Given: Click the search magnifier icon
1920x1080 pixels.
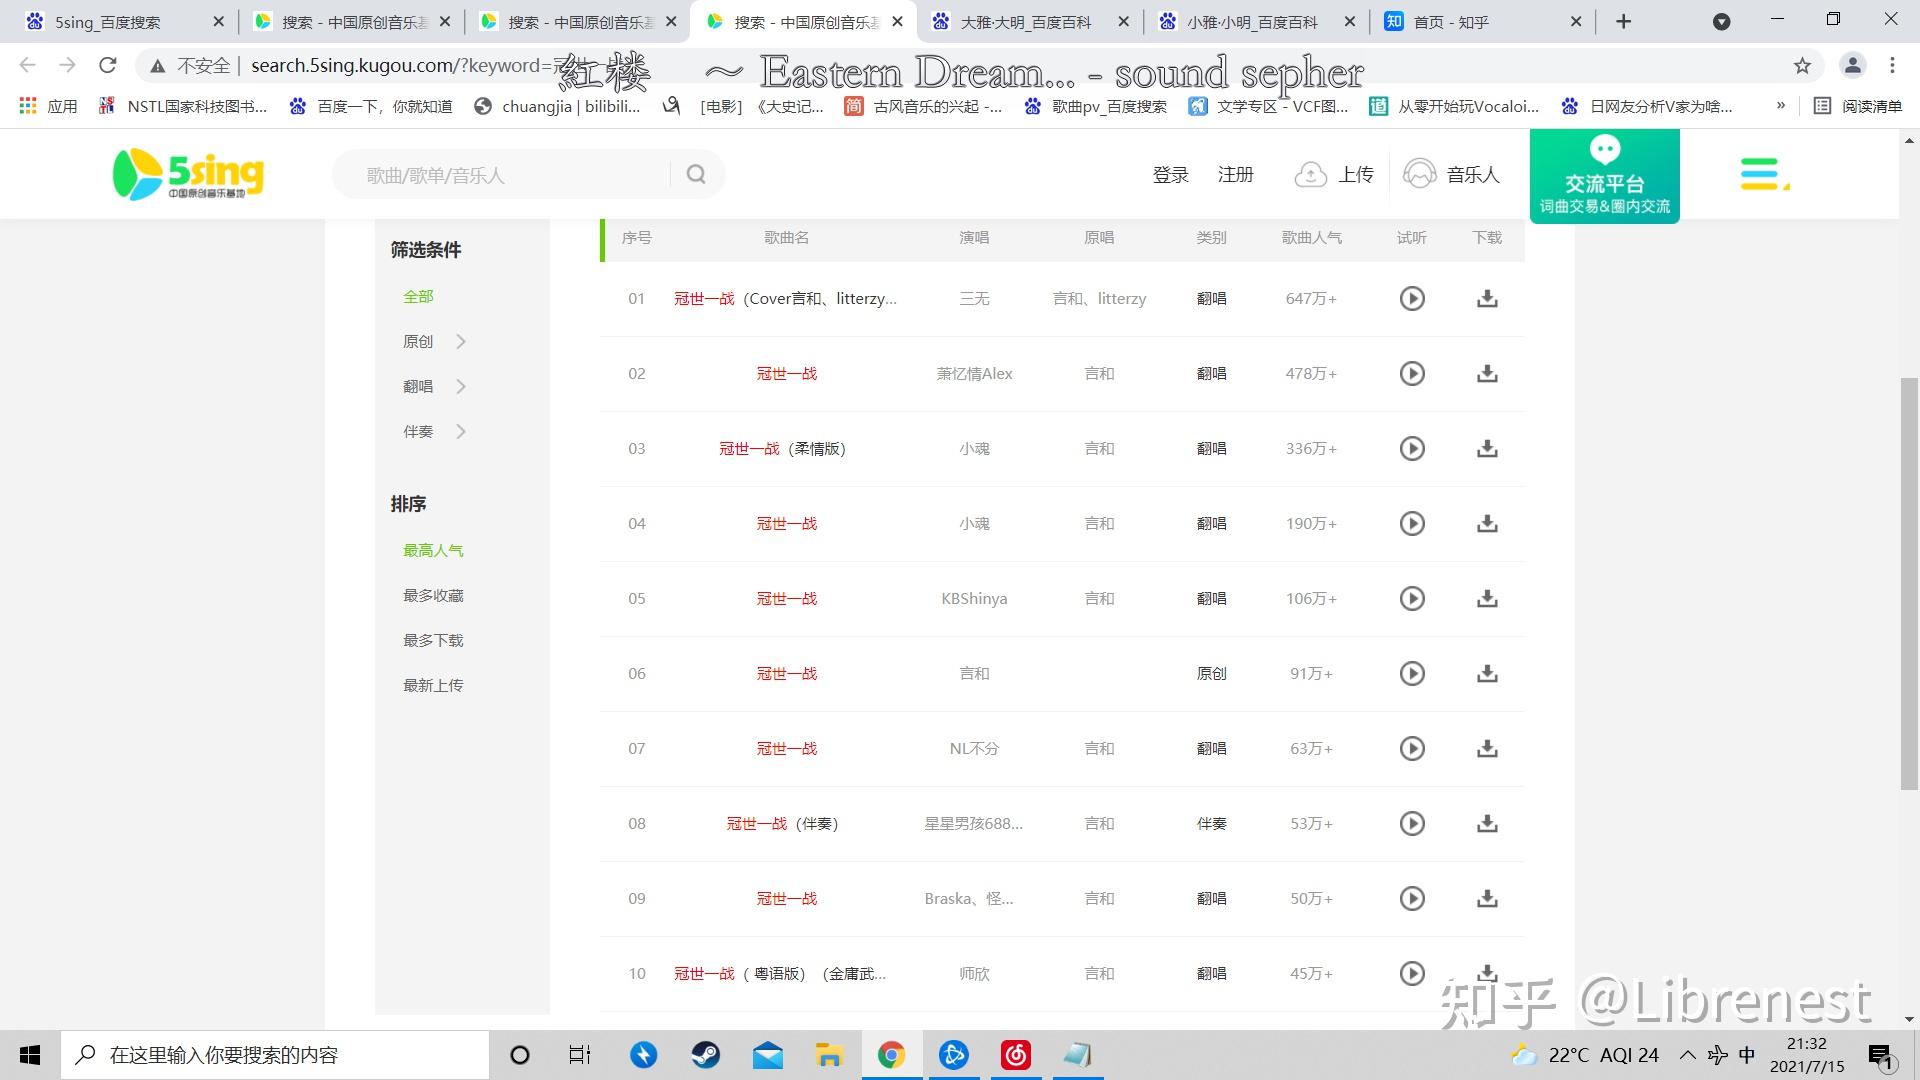Looking at the screenshot, I should point(696,175).
